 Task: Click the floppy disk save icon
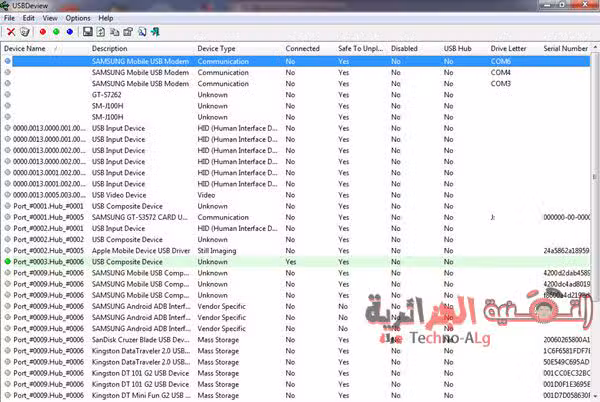(x=88, y=32)
